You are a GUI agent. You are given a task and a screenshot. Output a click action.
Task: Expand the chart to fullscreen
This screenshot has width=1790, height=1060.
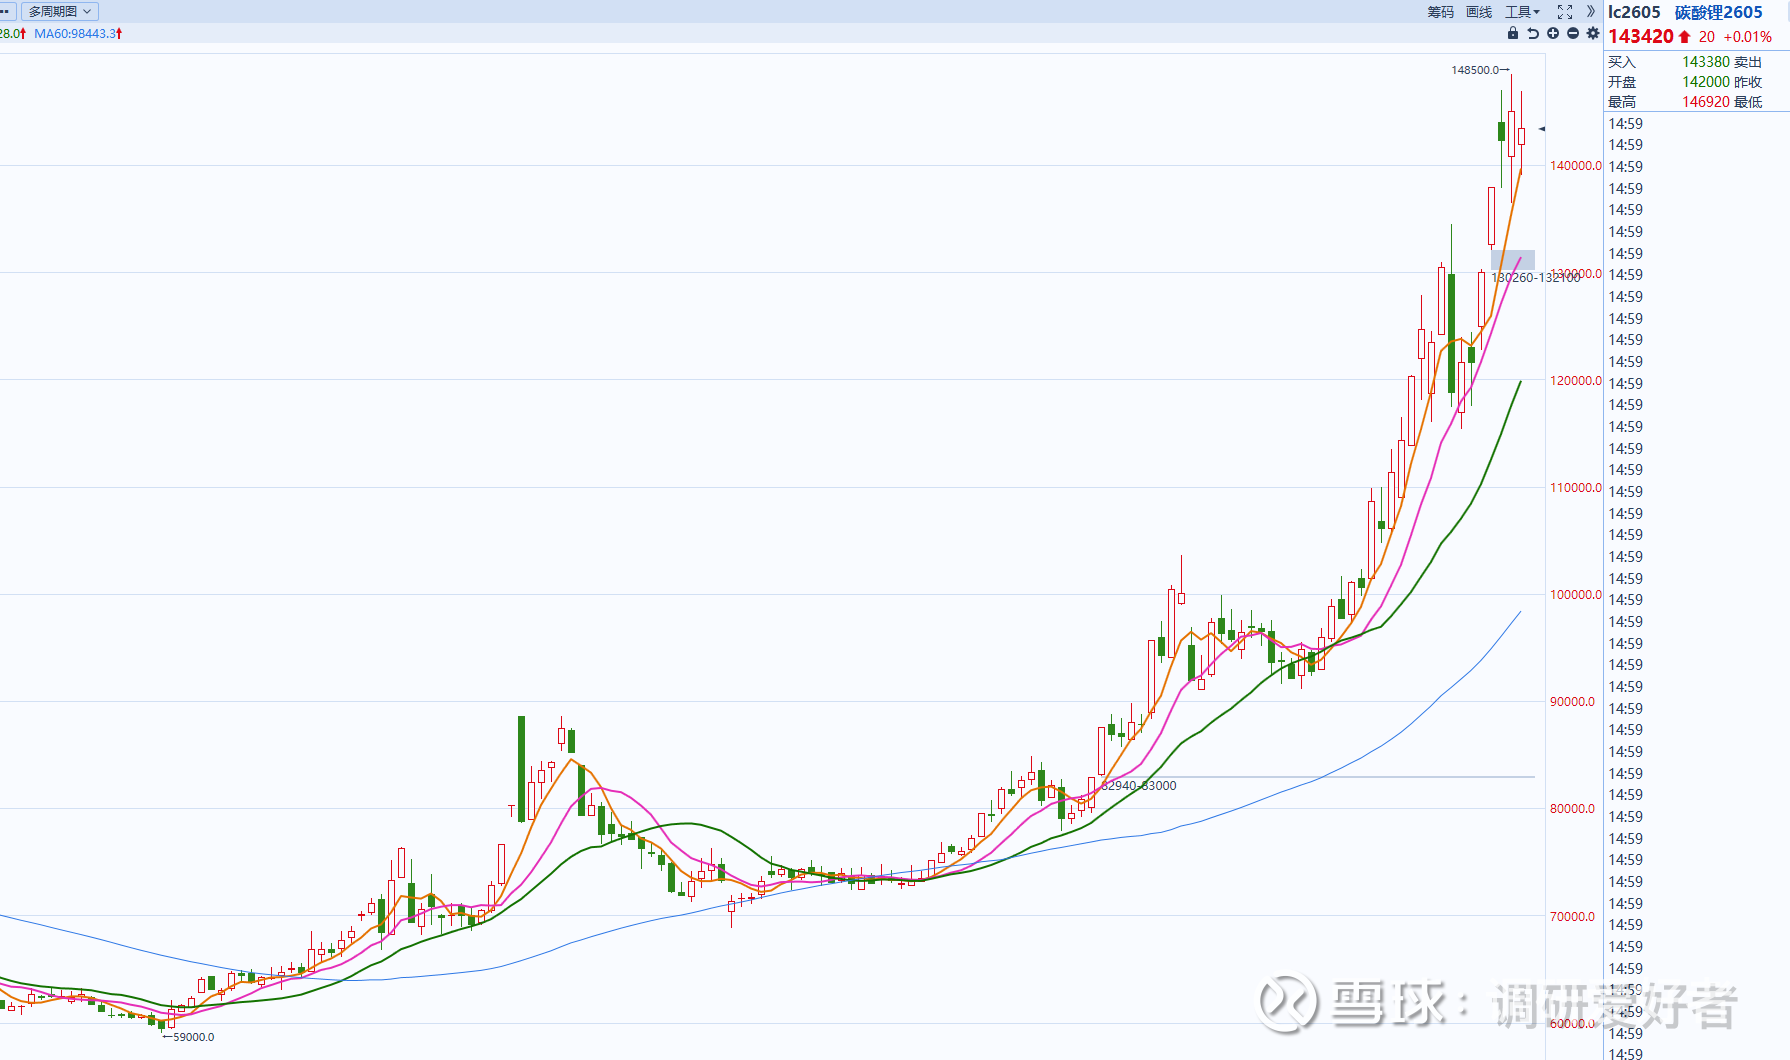click(1565, 12)
